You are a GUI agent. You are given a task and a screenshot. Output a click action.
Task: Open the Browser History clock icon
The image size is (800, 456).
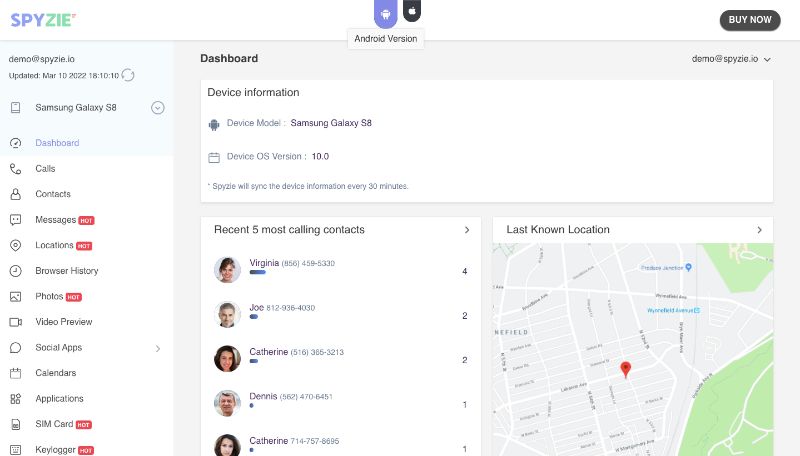[15, 271]
